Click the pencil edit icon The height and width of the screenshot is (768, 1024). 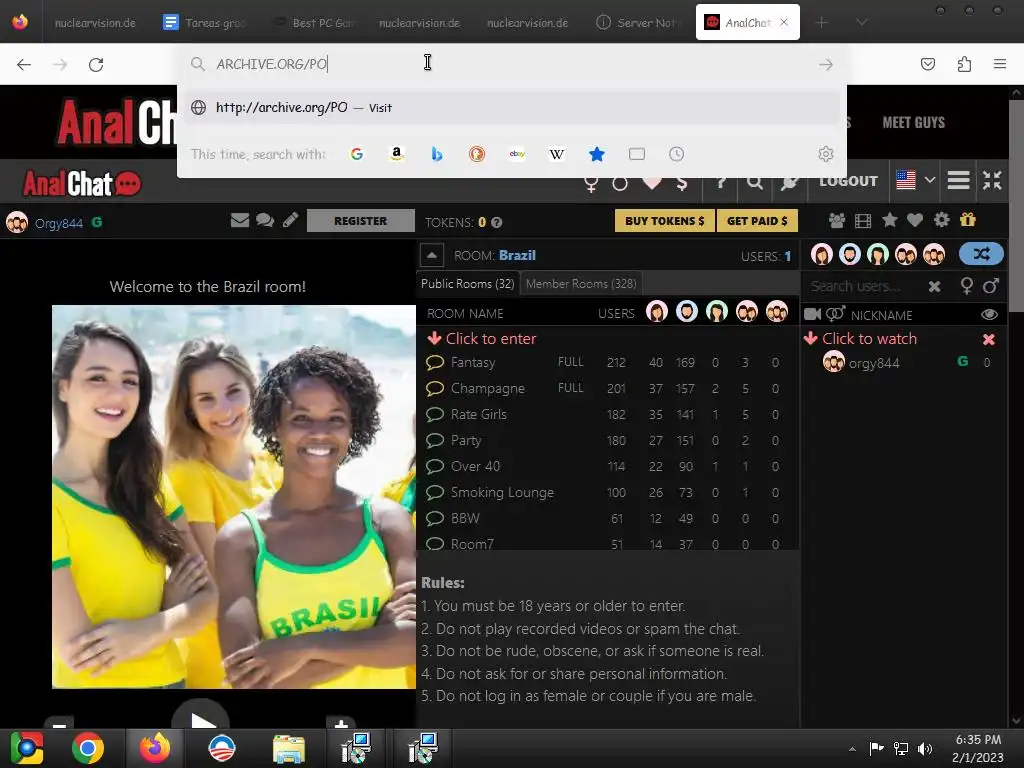tap(291, 220)
